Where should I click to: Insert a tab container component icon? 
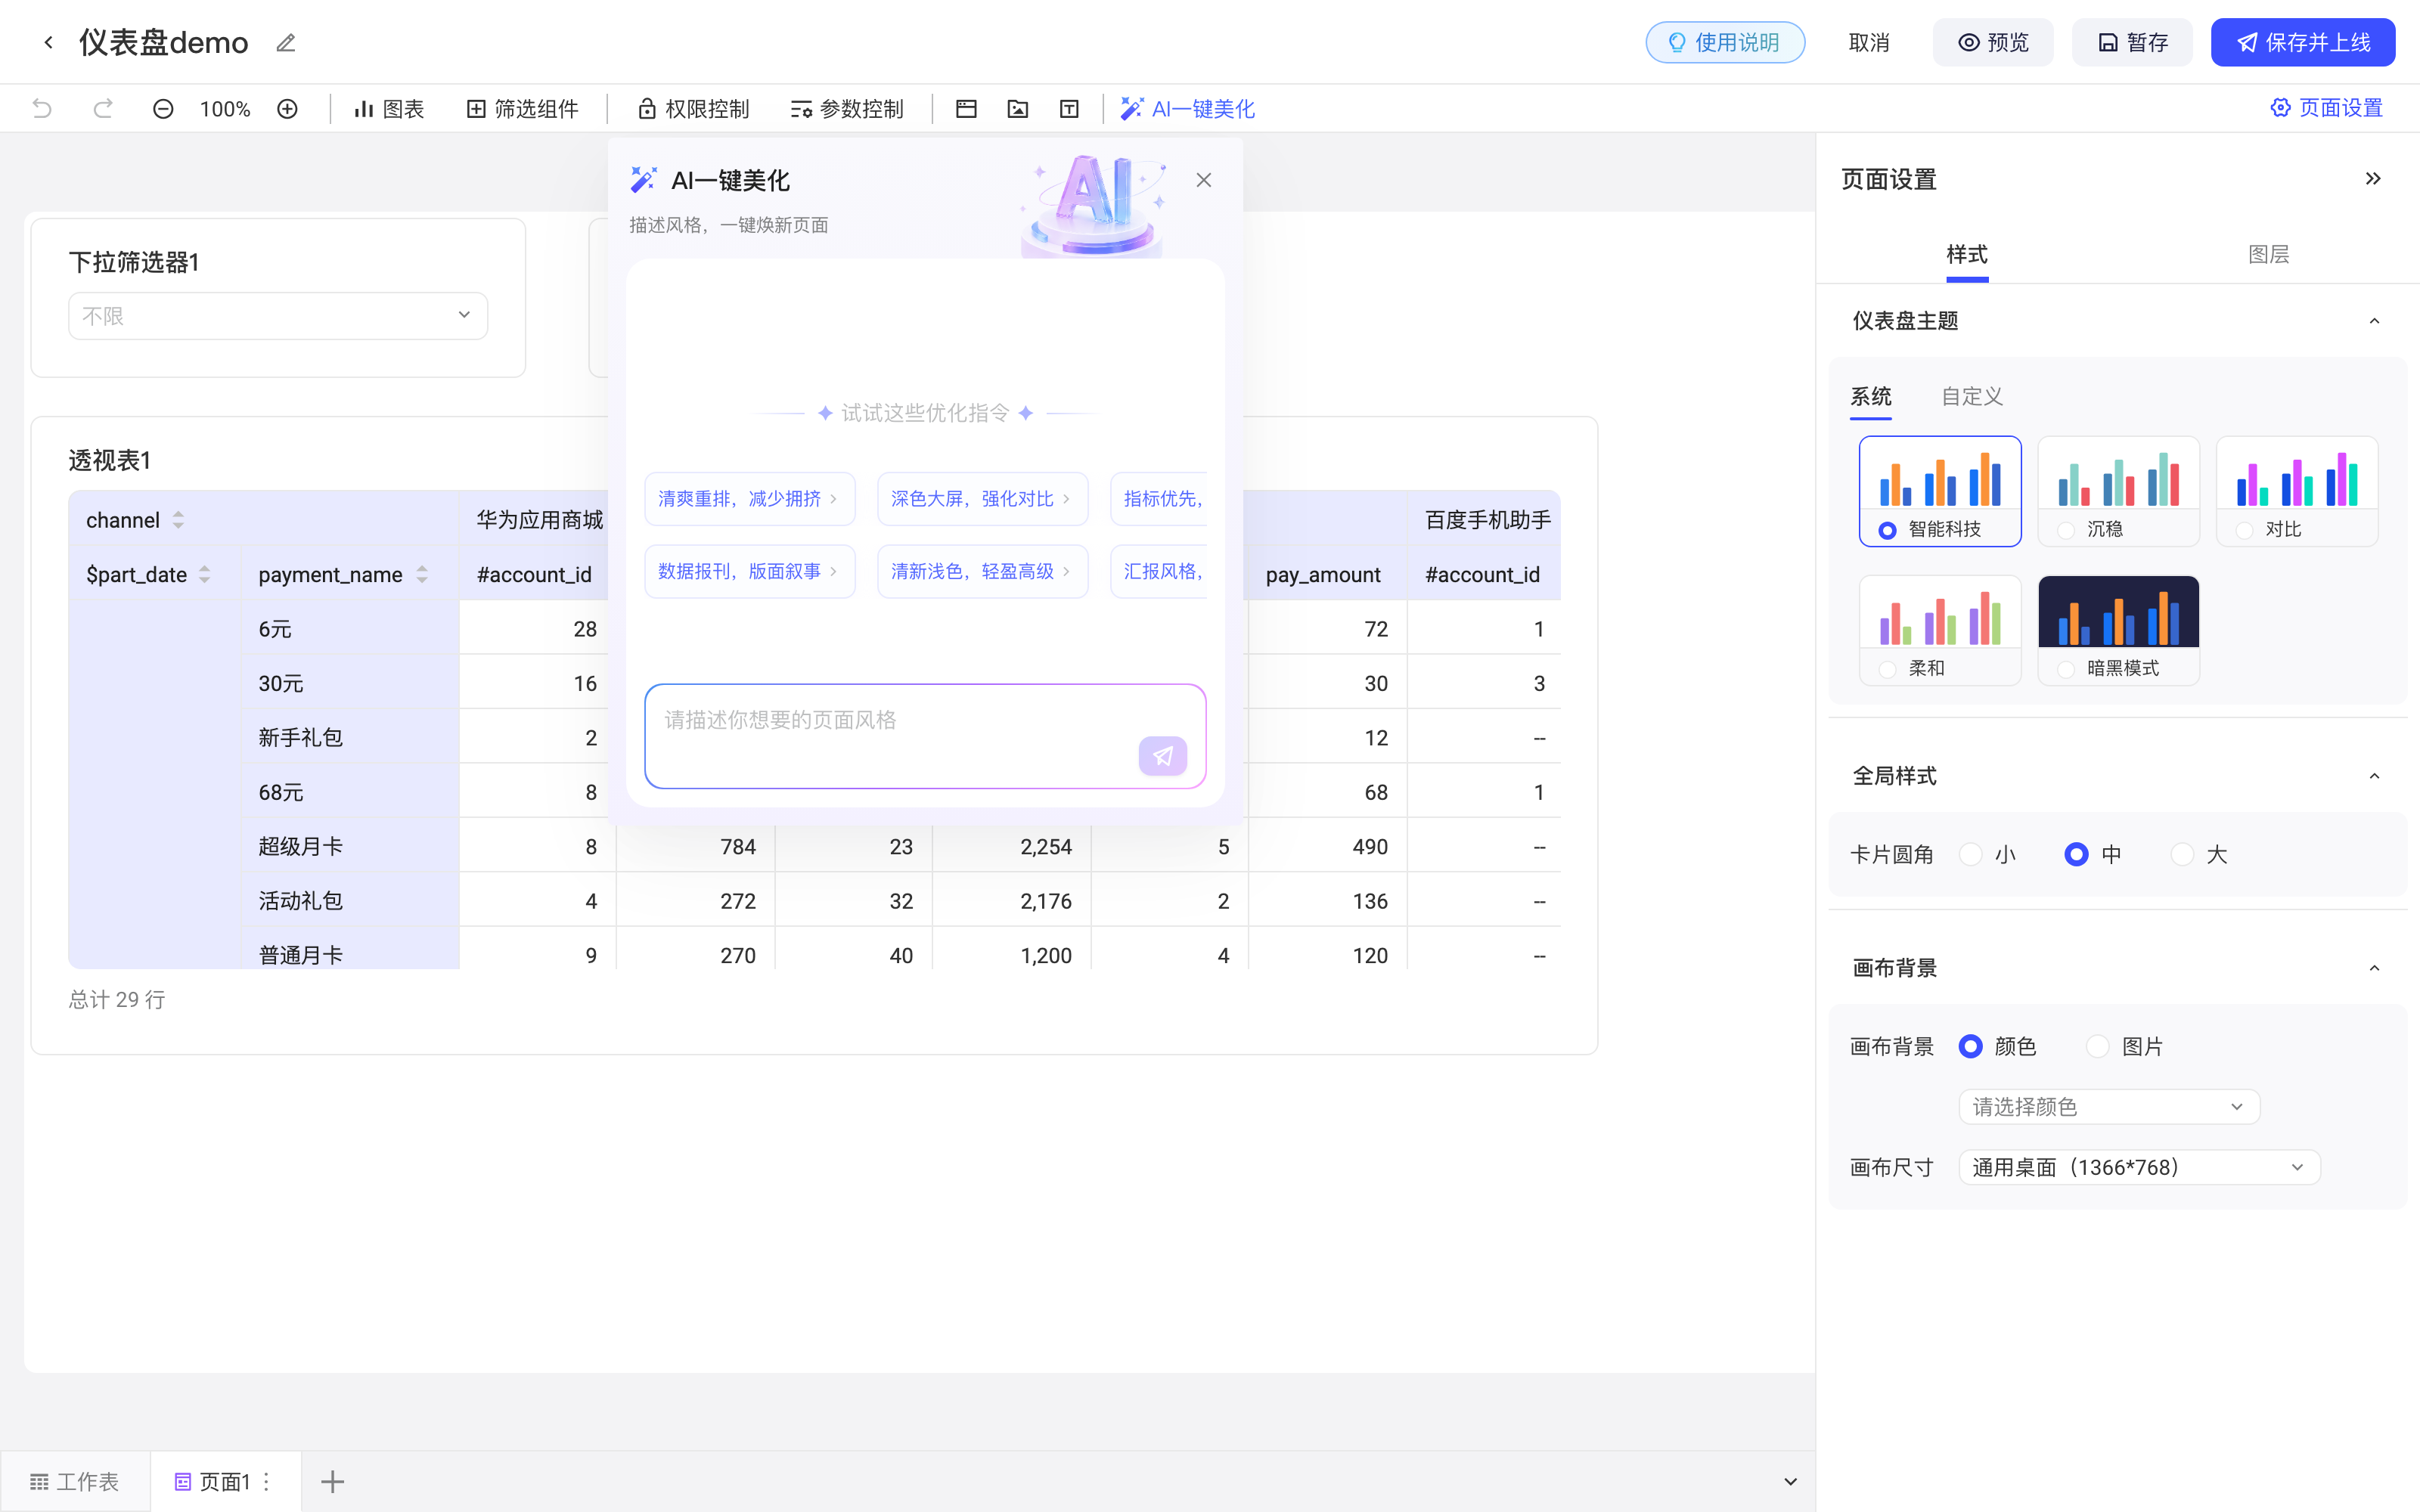click(966, 108)
